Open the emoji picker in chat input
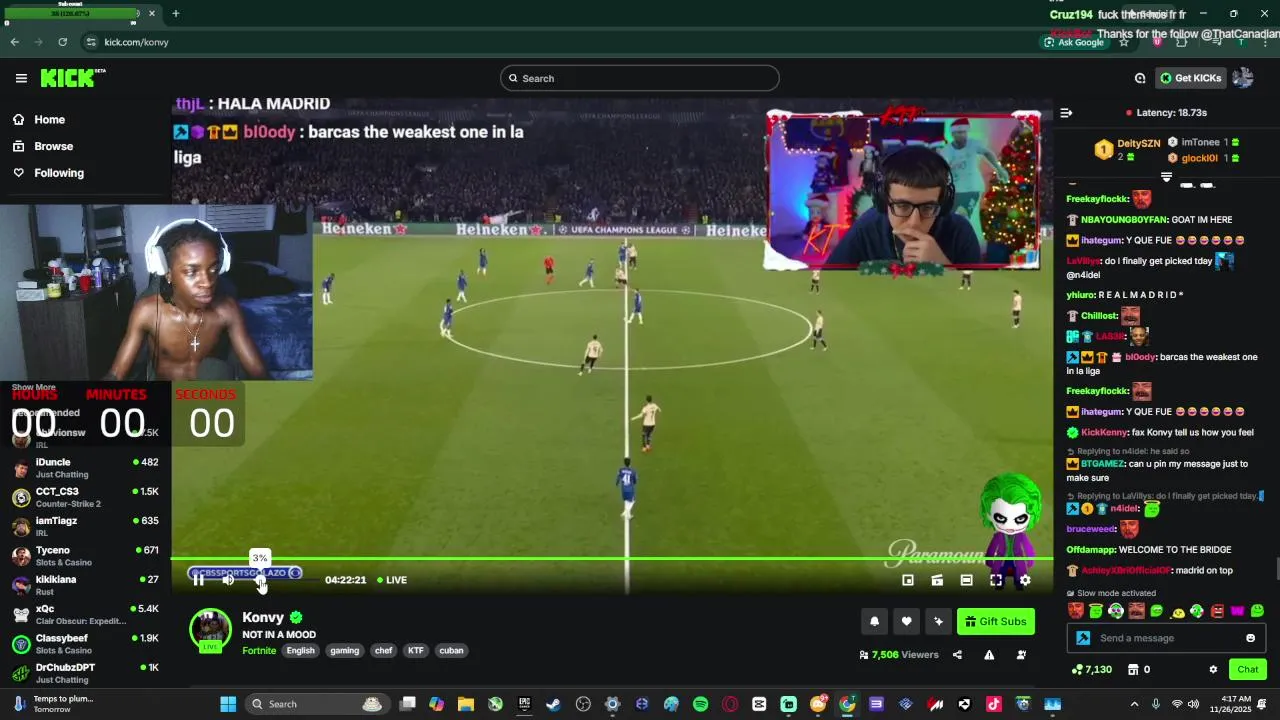 [x=1250, y=638]
